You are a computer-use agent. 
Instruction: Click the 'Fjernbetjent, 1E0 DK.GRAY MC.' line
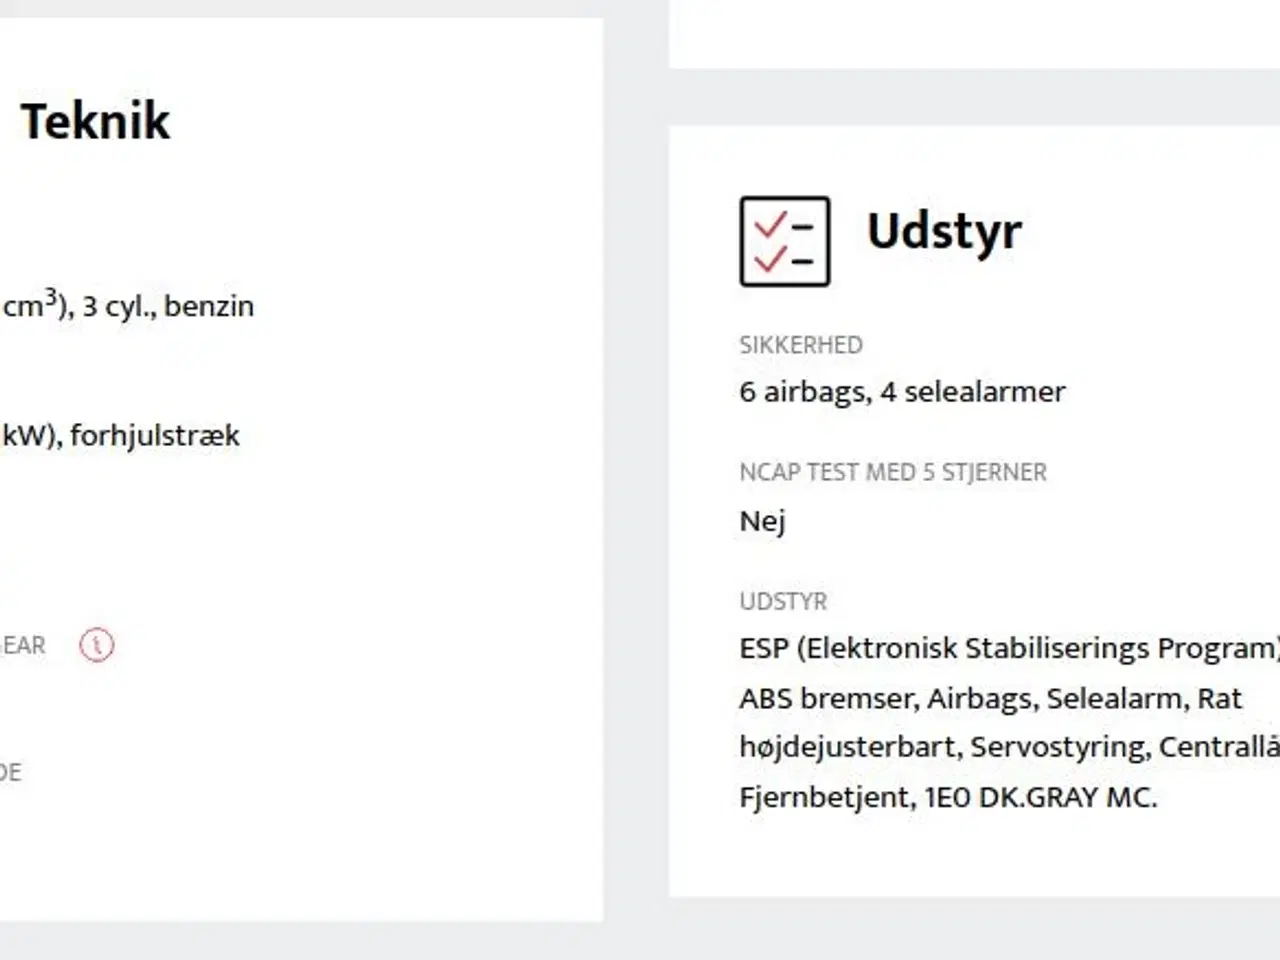pos(948,797)
